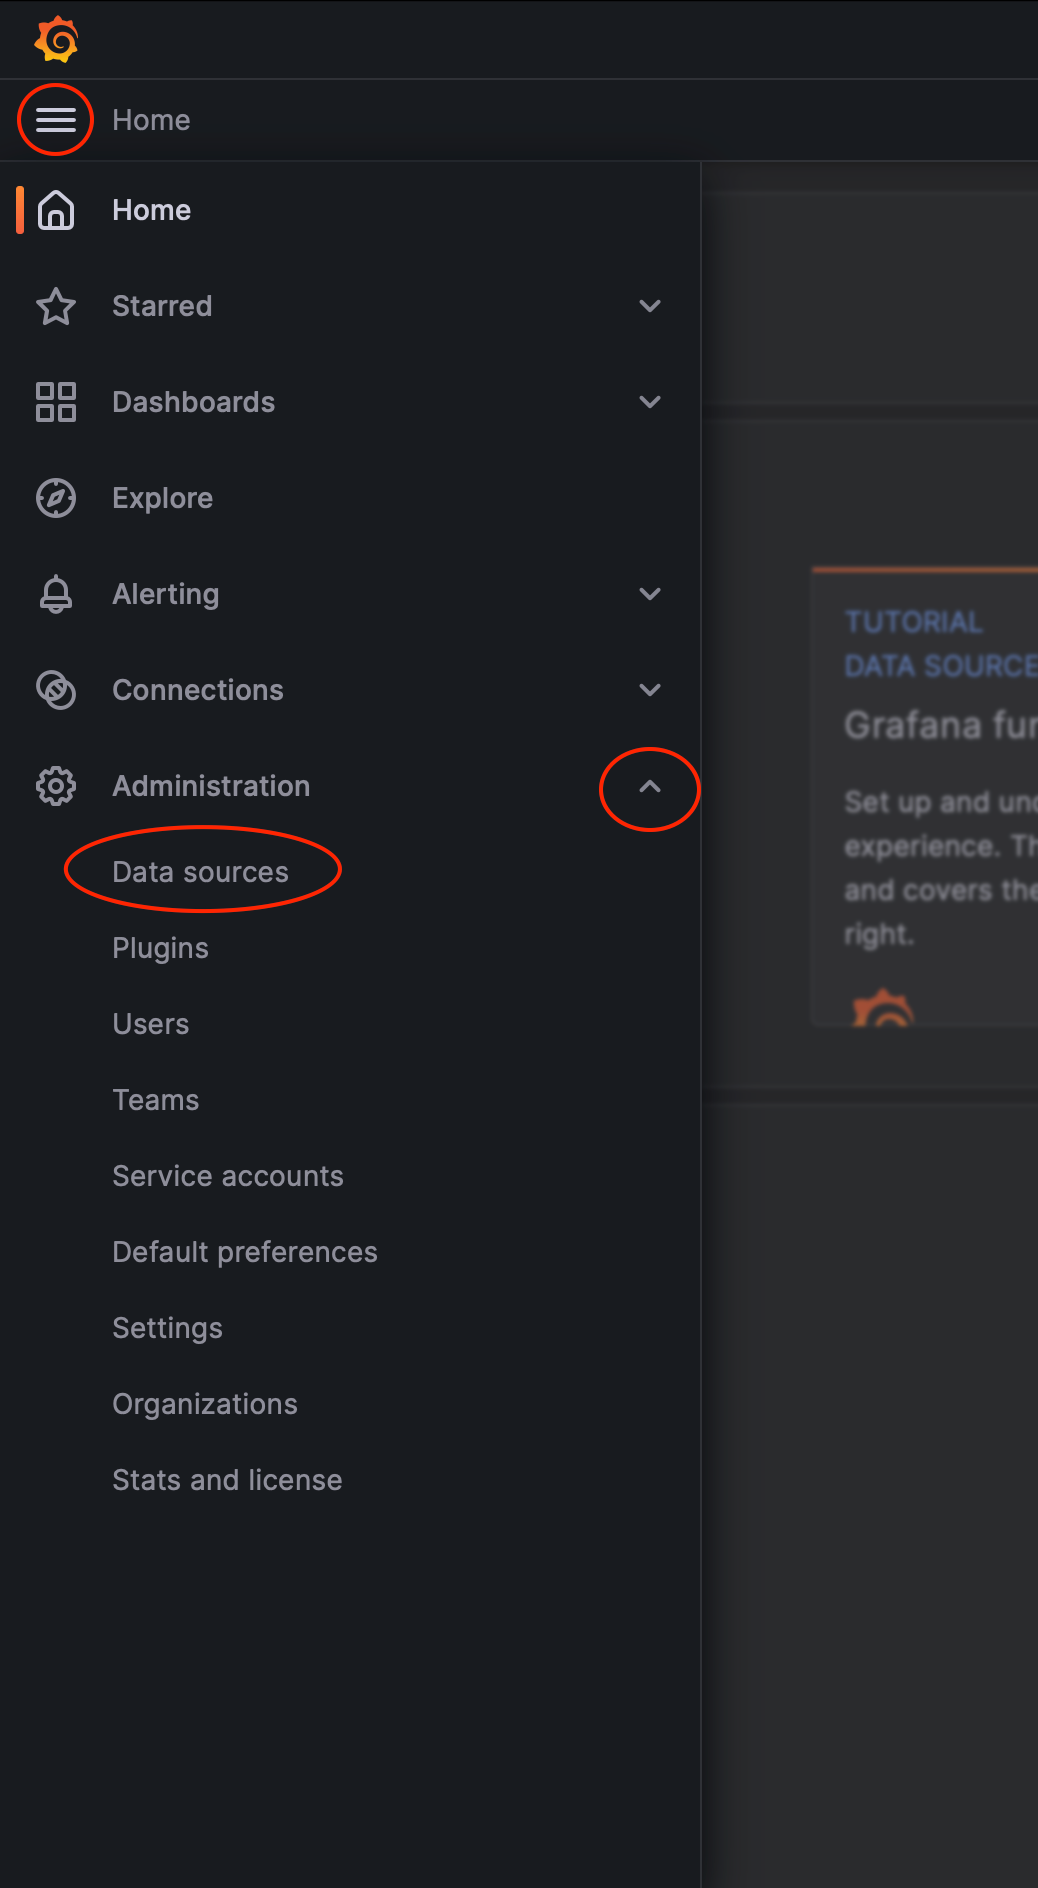Click the Home breadcrumb in top bar

[151, 120]
